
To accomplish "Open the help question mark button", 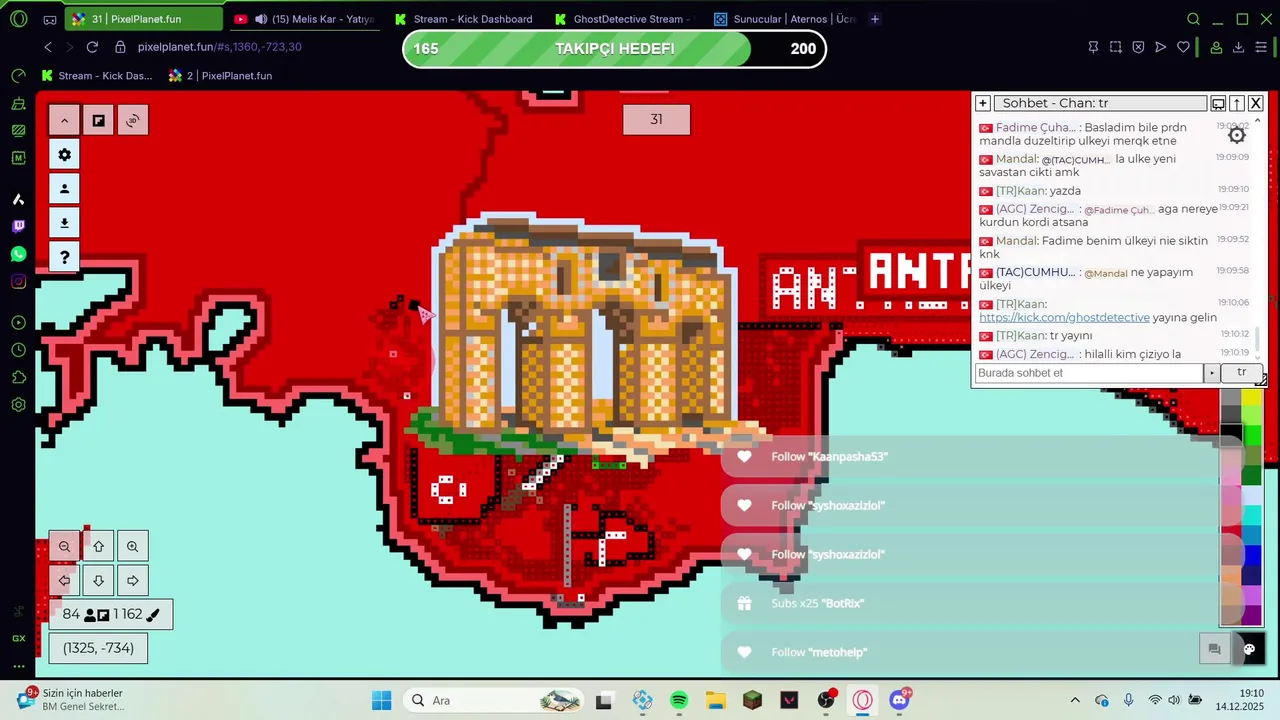I will pyautogui.click(x=64, y=257).
